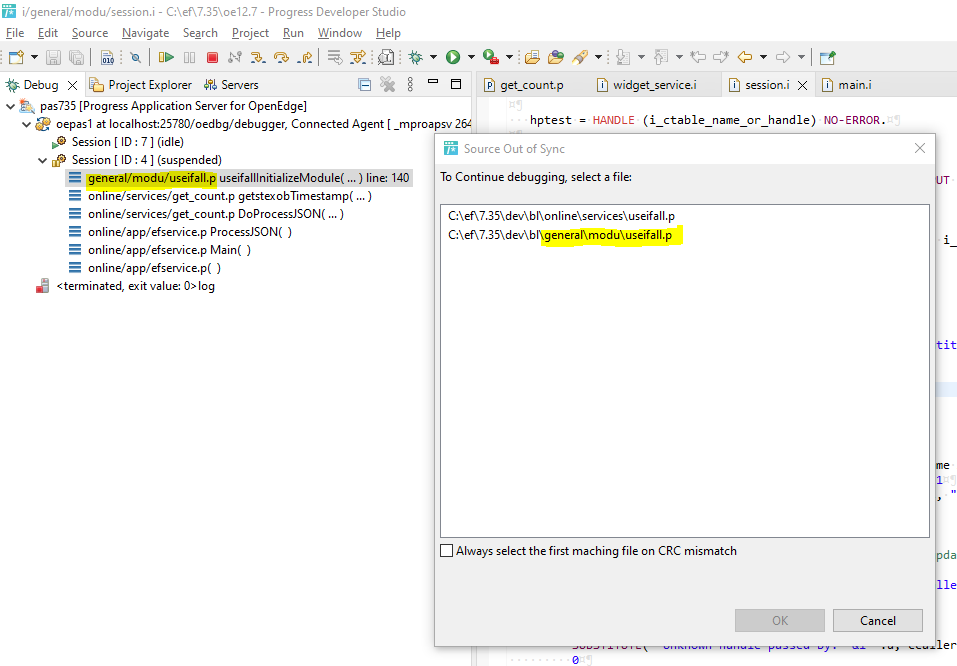Open the pen Search icon dropdown arrow

click(x=598, y=57)
